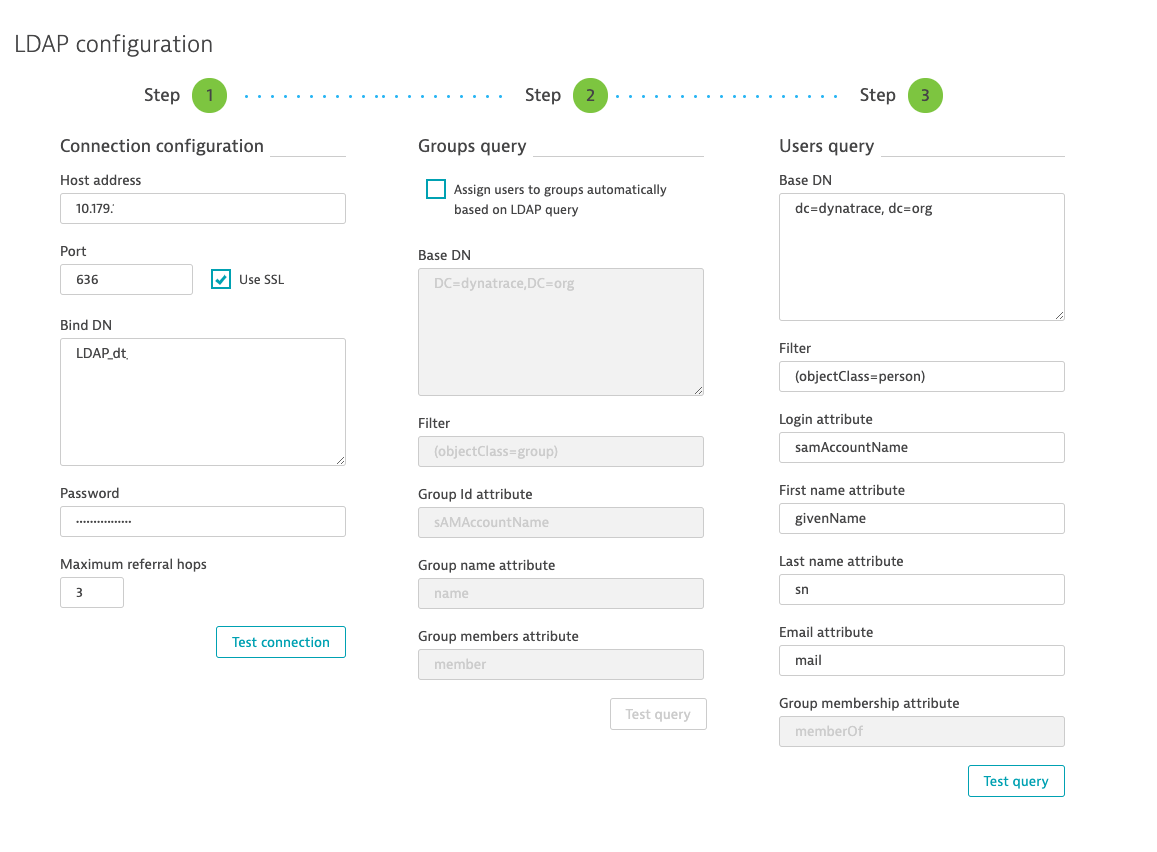Click the Groups query Base DN text area

[x=561, y=332]
